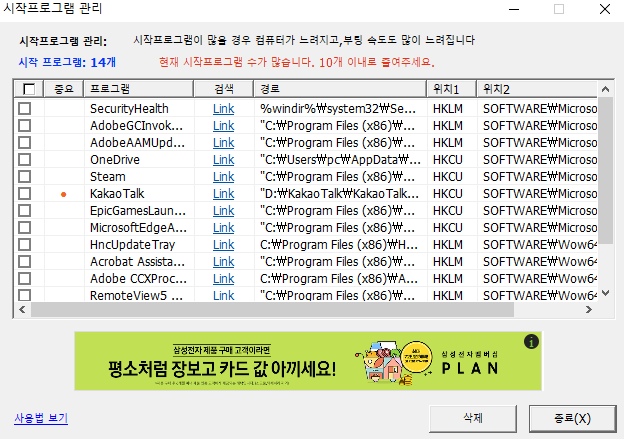Open the 사용법 보기 usage guide link
This screenshot has height=439, width=624.
click(x=41, y=418)
